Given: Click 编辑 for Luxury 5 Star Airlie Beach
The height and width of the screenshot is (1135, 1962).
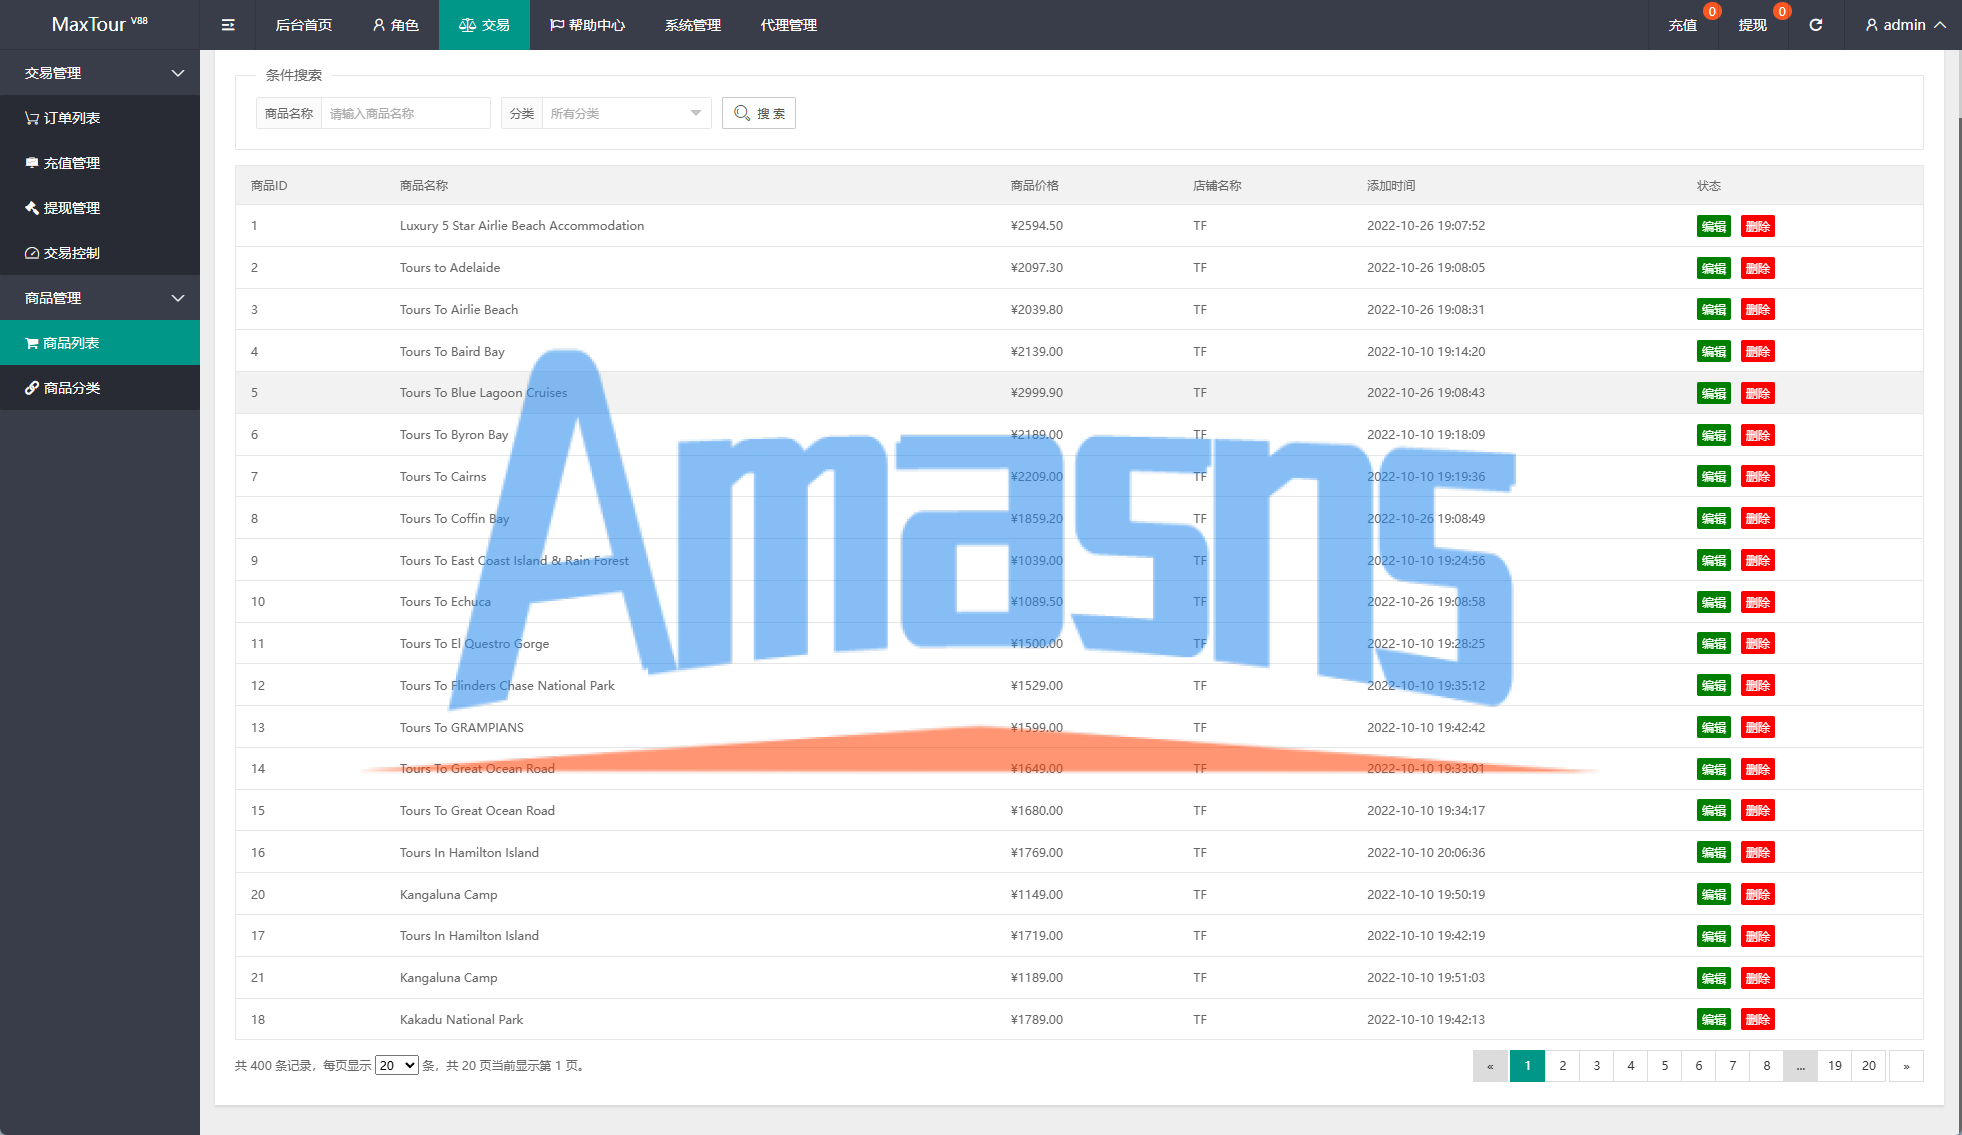Looking at the screenshot, I should click(1713, 226).
